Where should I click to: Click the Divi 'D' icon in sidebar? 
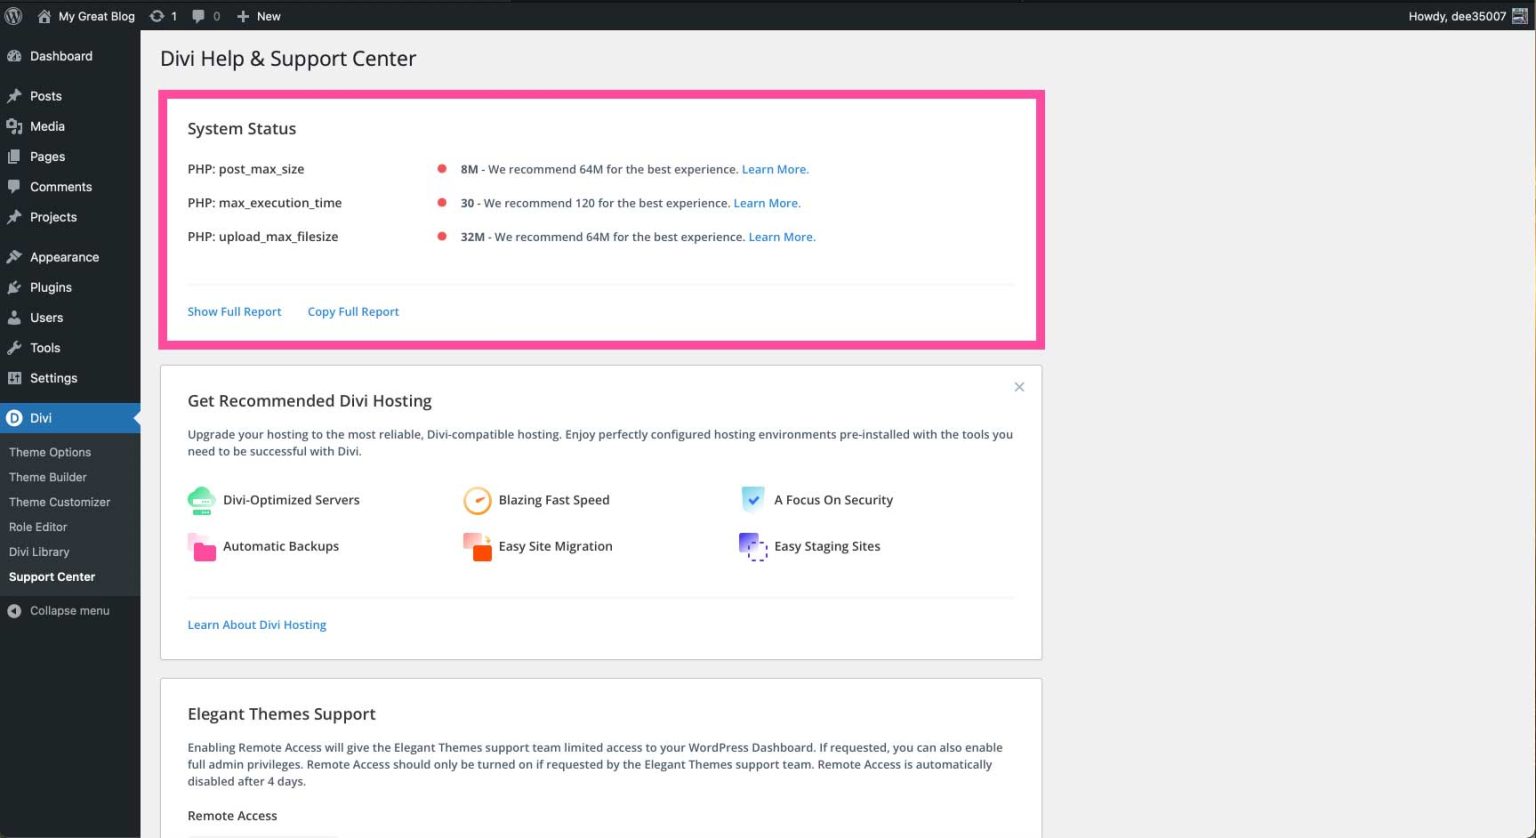15,417
